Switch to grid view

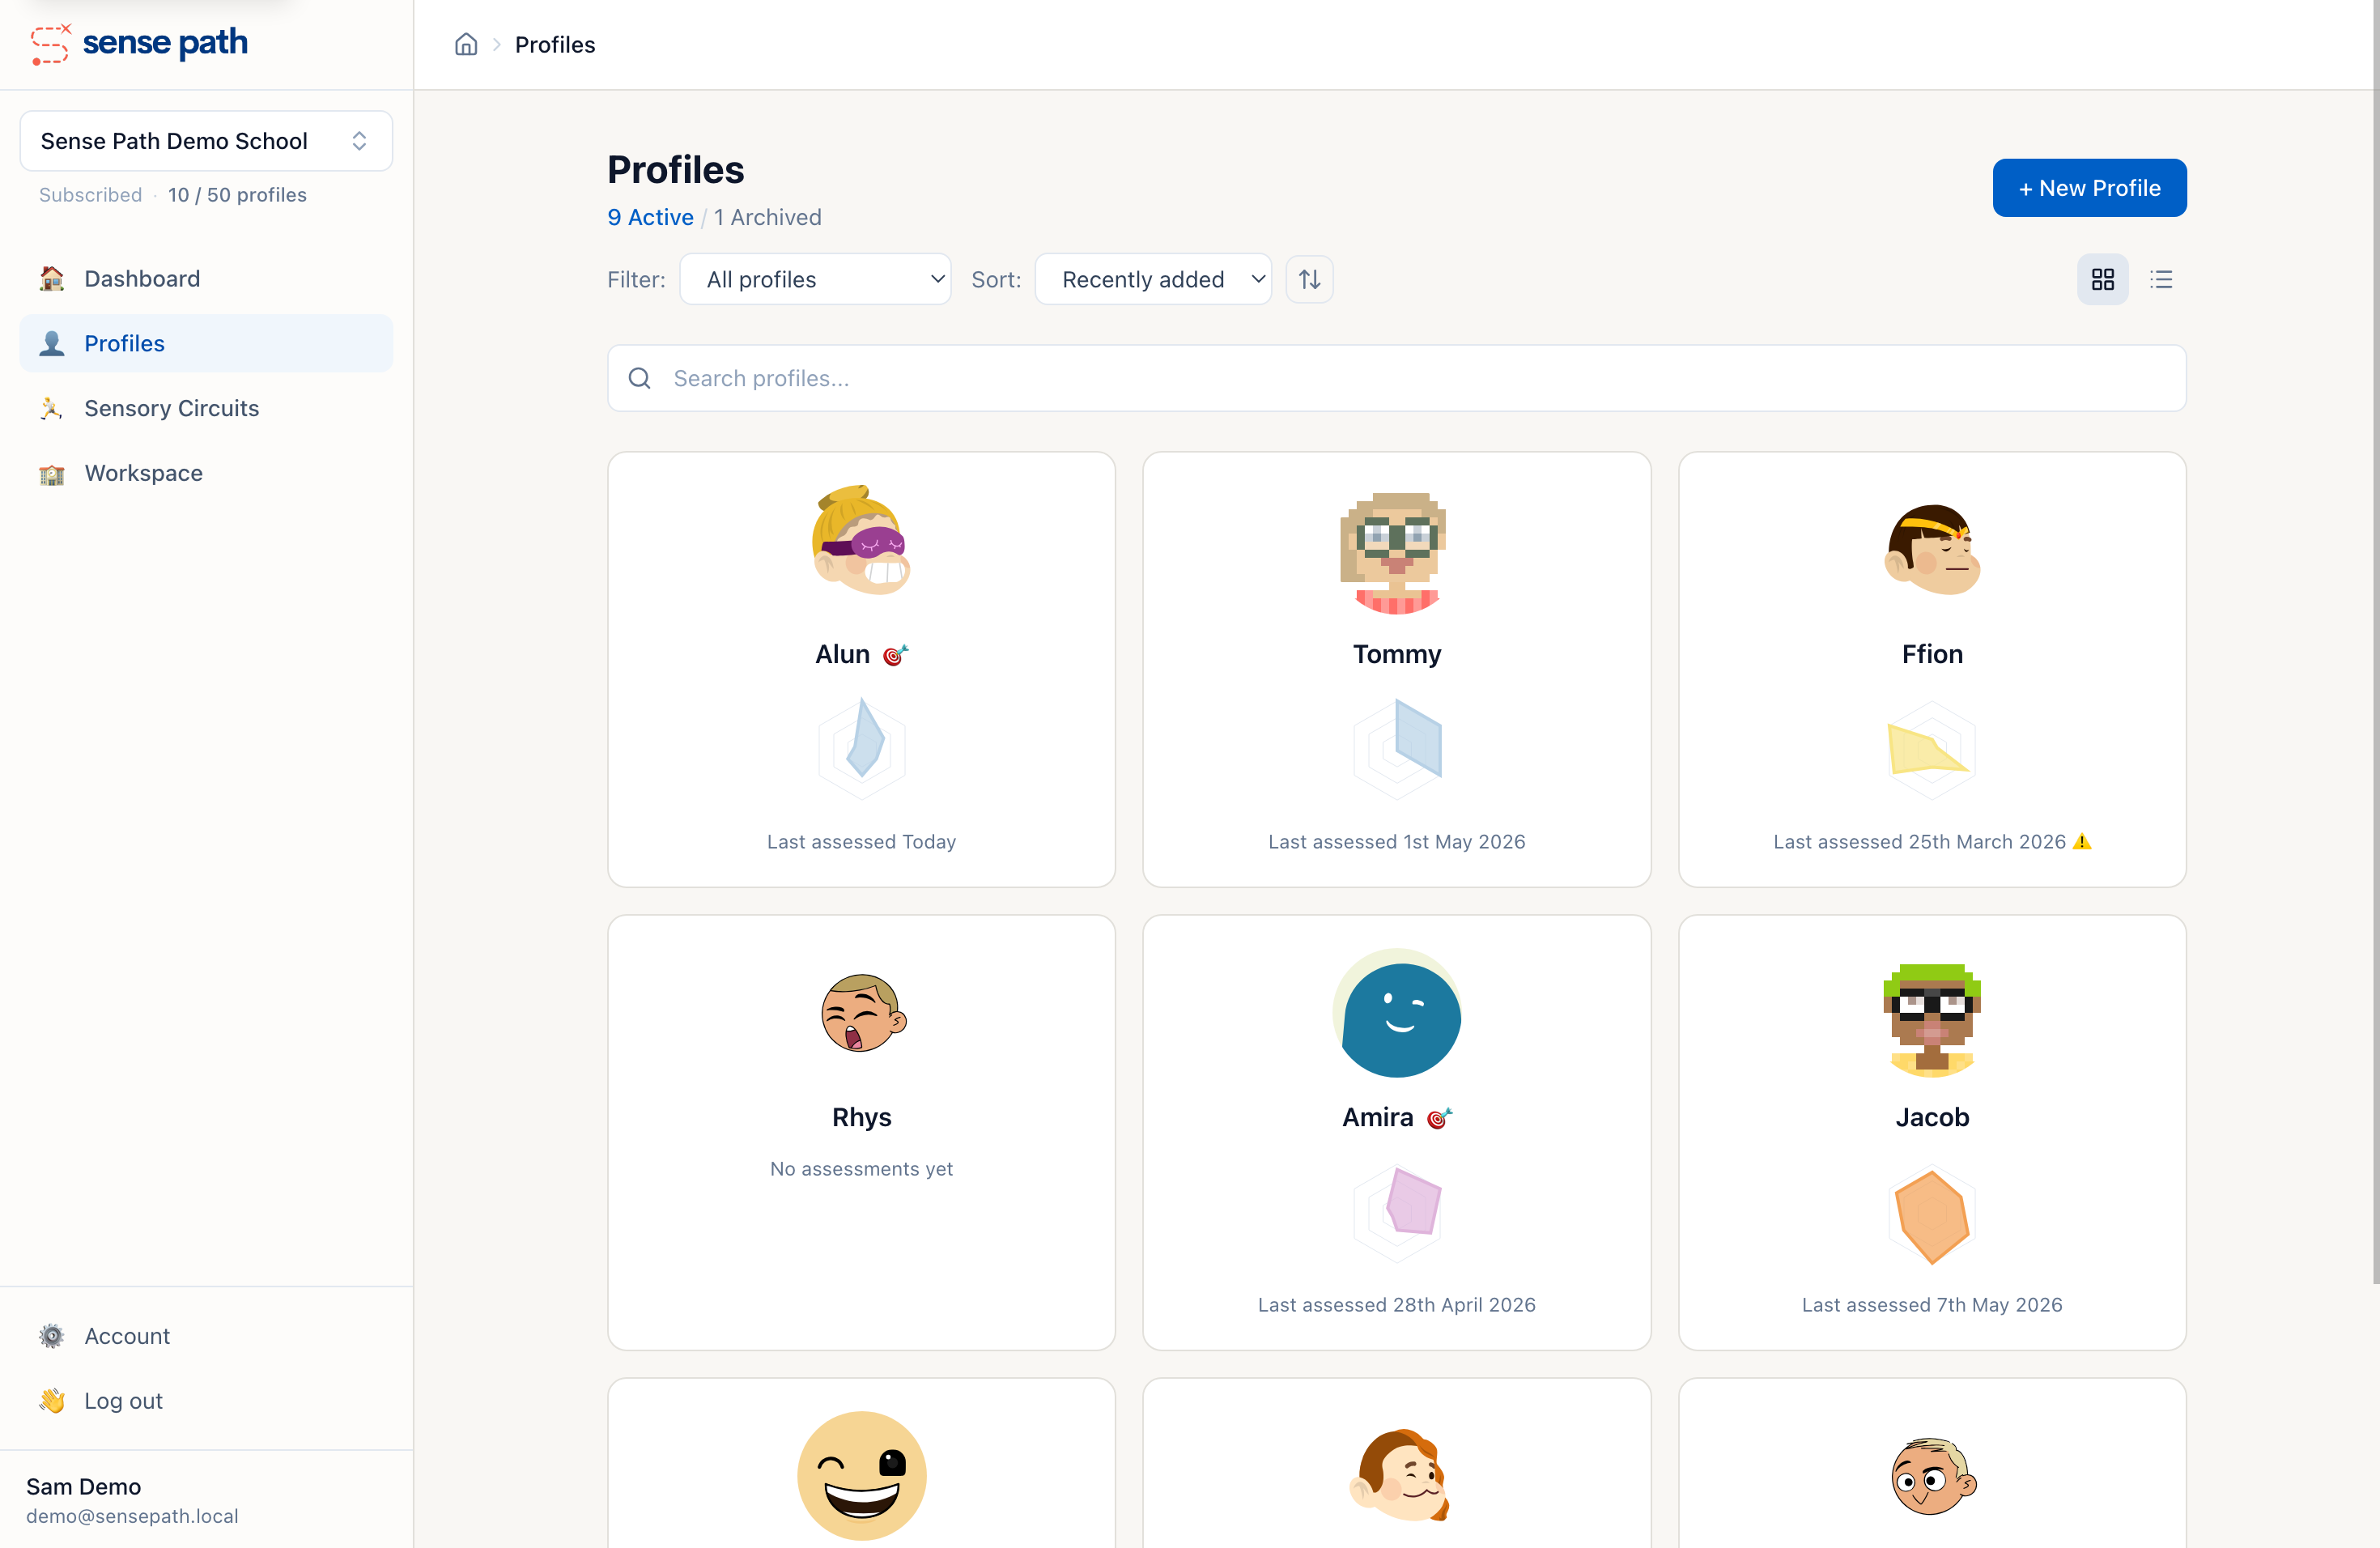tap(2102, 279)
